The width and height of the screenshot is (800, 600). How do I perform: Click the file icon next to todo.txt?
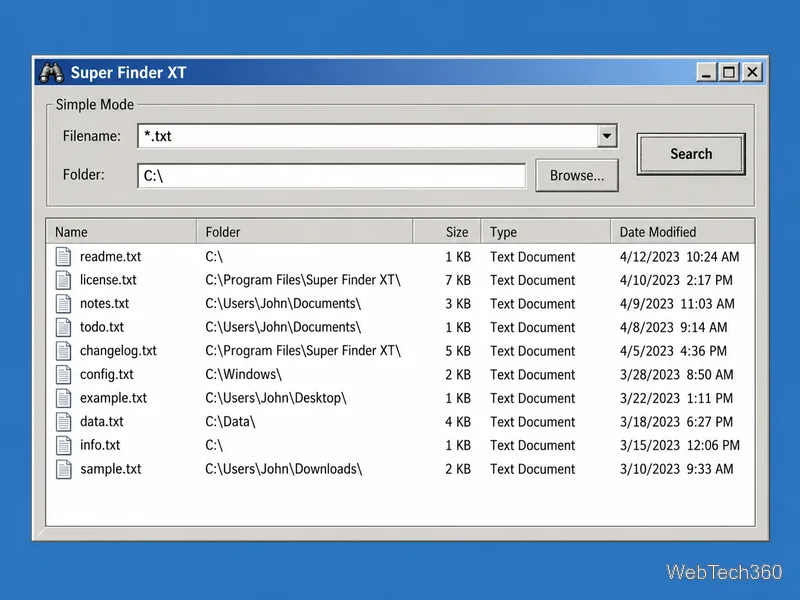(63, 327)
